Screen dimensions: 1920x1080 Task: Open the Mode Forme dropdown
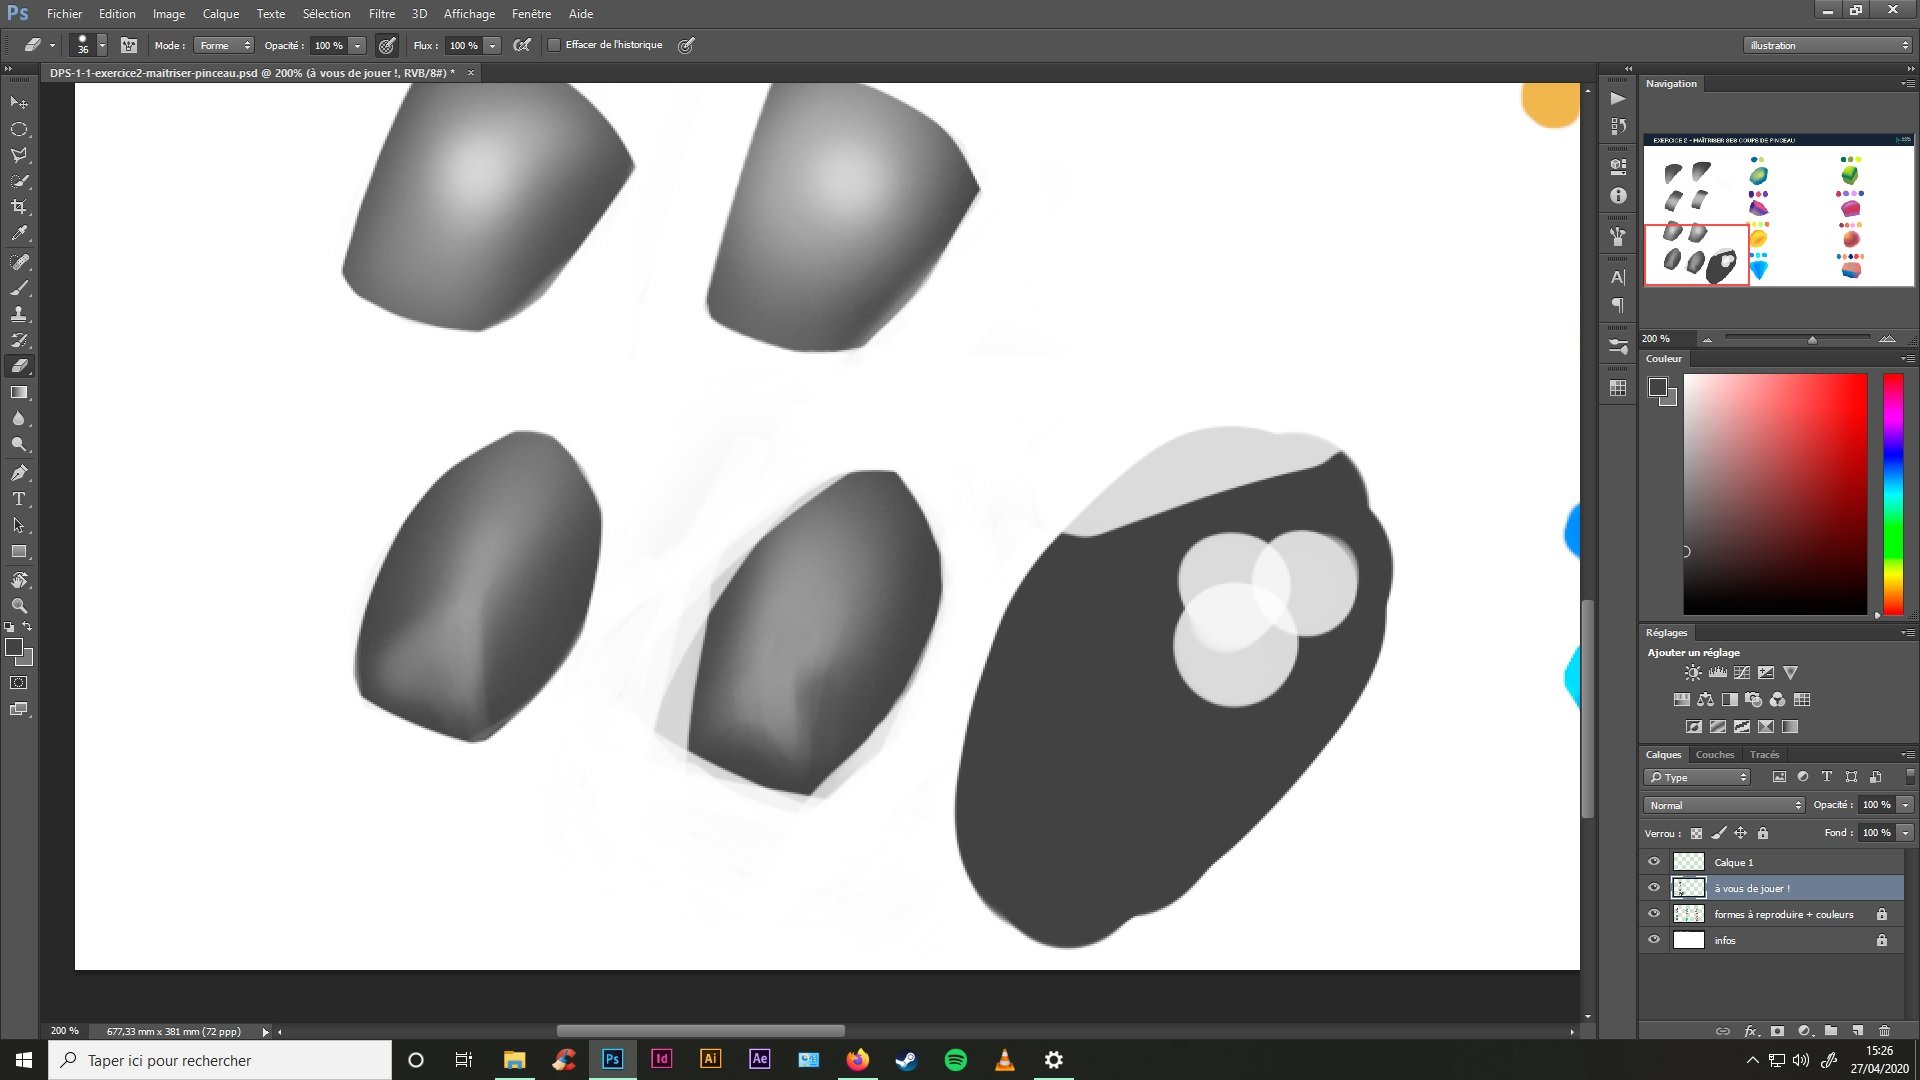pyautogui.click(x=223, y=45)
